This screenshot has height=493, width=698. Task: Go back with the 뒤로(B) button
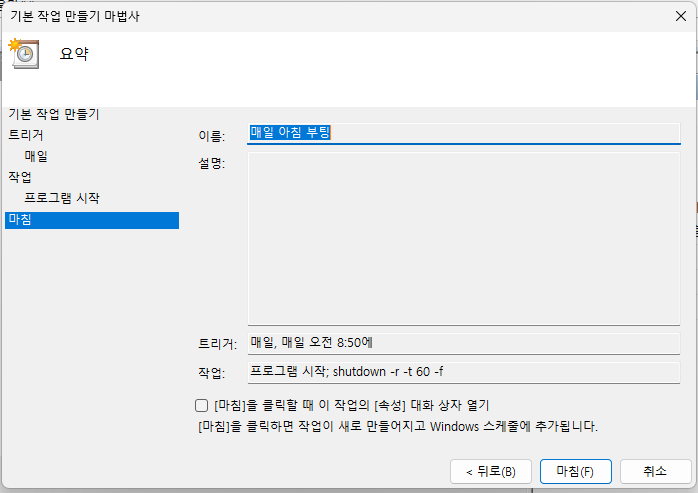tap(491, 471)
